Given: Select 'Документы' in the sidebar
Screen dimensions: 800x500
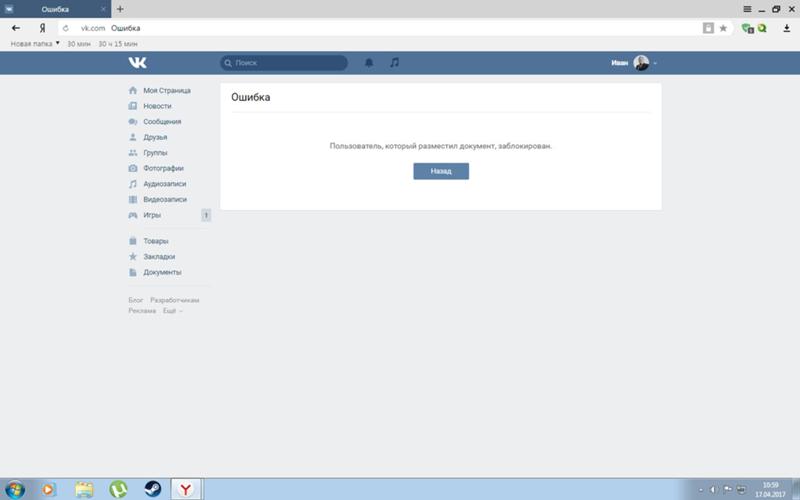Looking at the screenshot, I should tap(162, 272).
